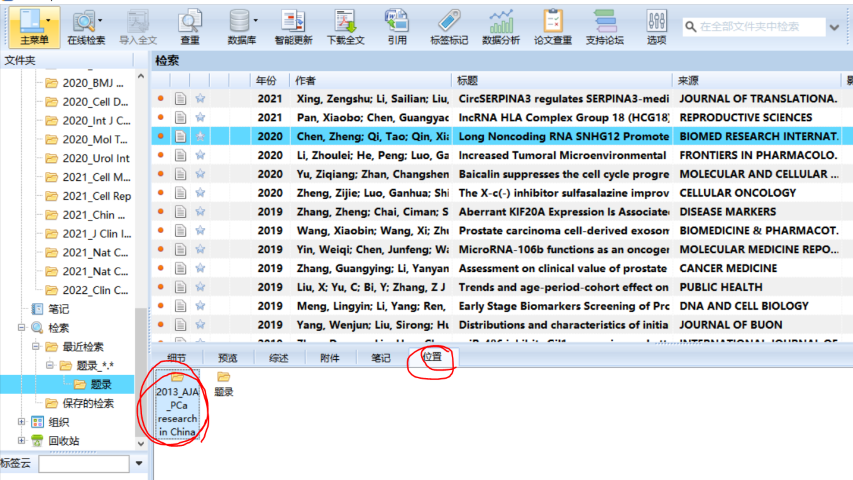Image resolution: width=853 pixels, height=480 pixels.
Task: Open the search scope dropdown arrow
Action: tap(835, 27)
